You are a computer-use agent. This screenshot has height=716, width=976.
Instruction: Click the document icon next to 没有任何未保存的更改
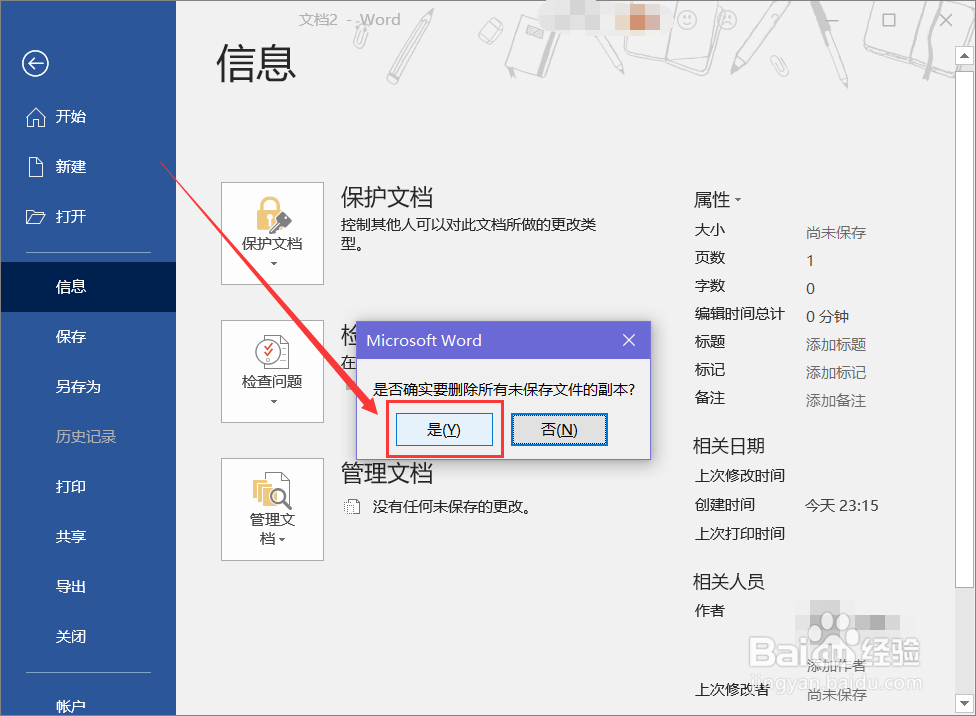pos(352,507)
